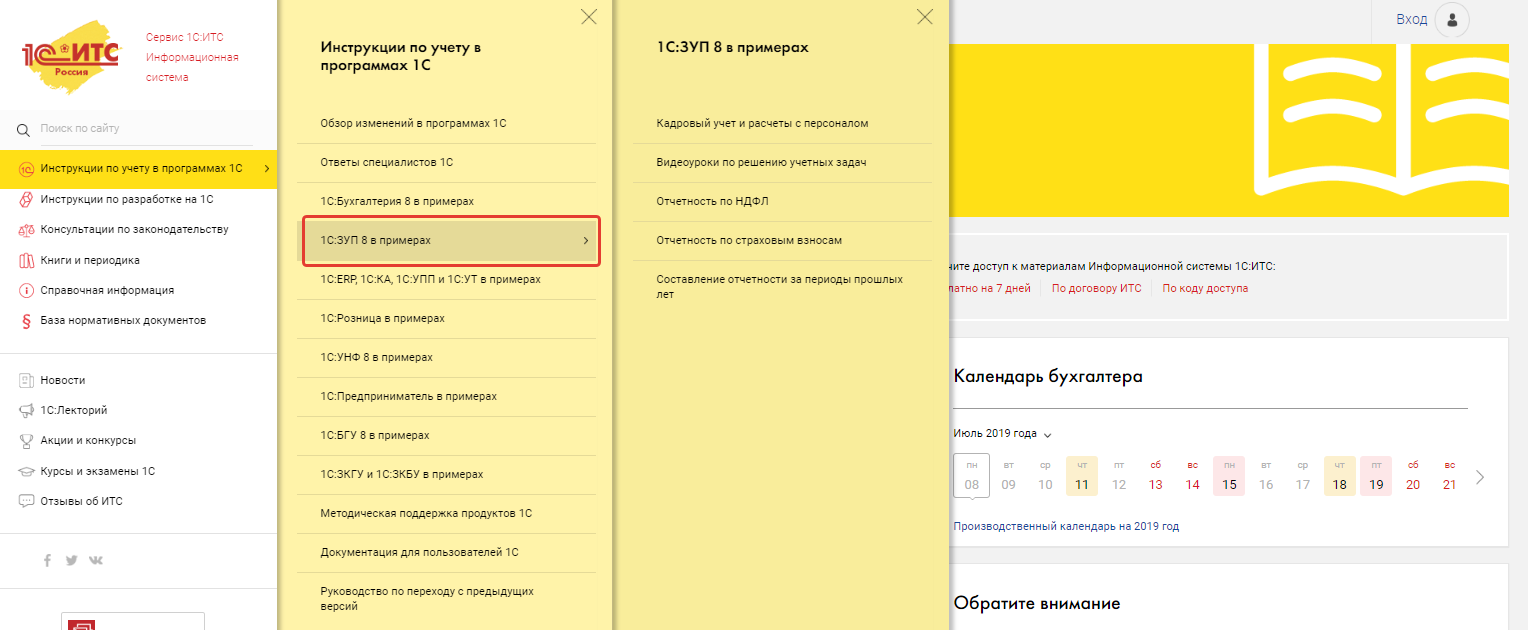Click the 1С:Лекторий megaphone icon
This screenshot has width=1528, height=630.
pyautogui.click(x=27, y=411)
